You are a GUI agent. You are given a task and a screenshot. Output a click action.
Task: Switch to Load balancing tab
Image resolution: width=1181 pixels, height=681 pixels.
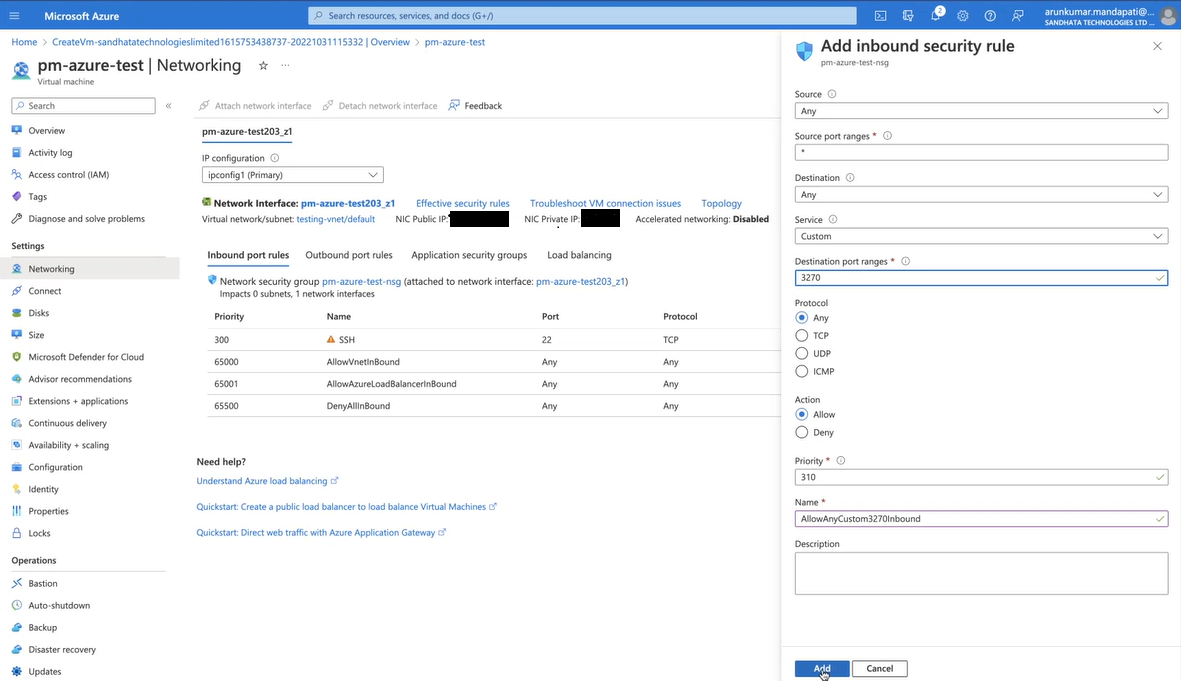[579, 255]
